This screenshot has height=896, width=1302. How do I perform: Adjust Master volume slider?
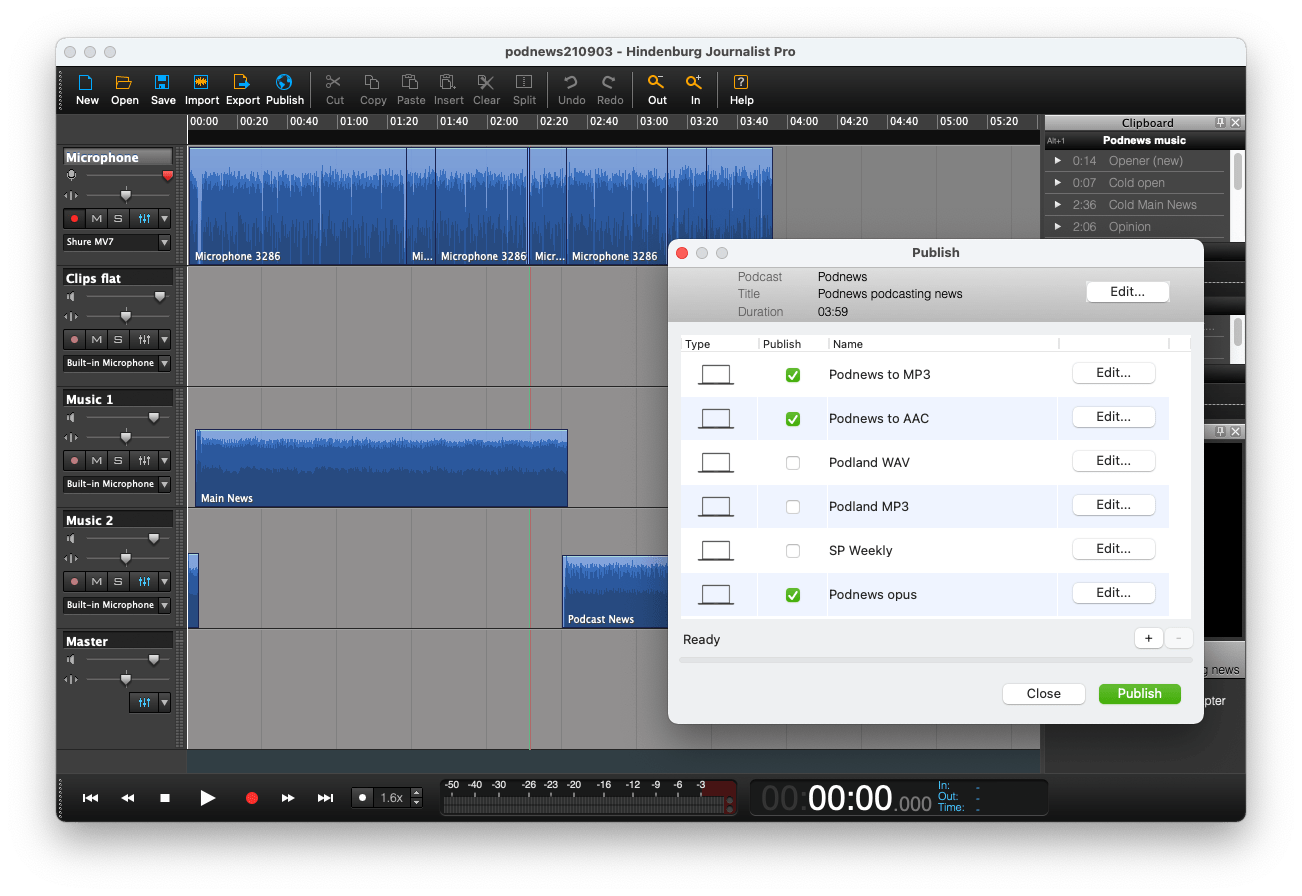(153, 659)
